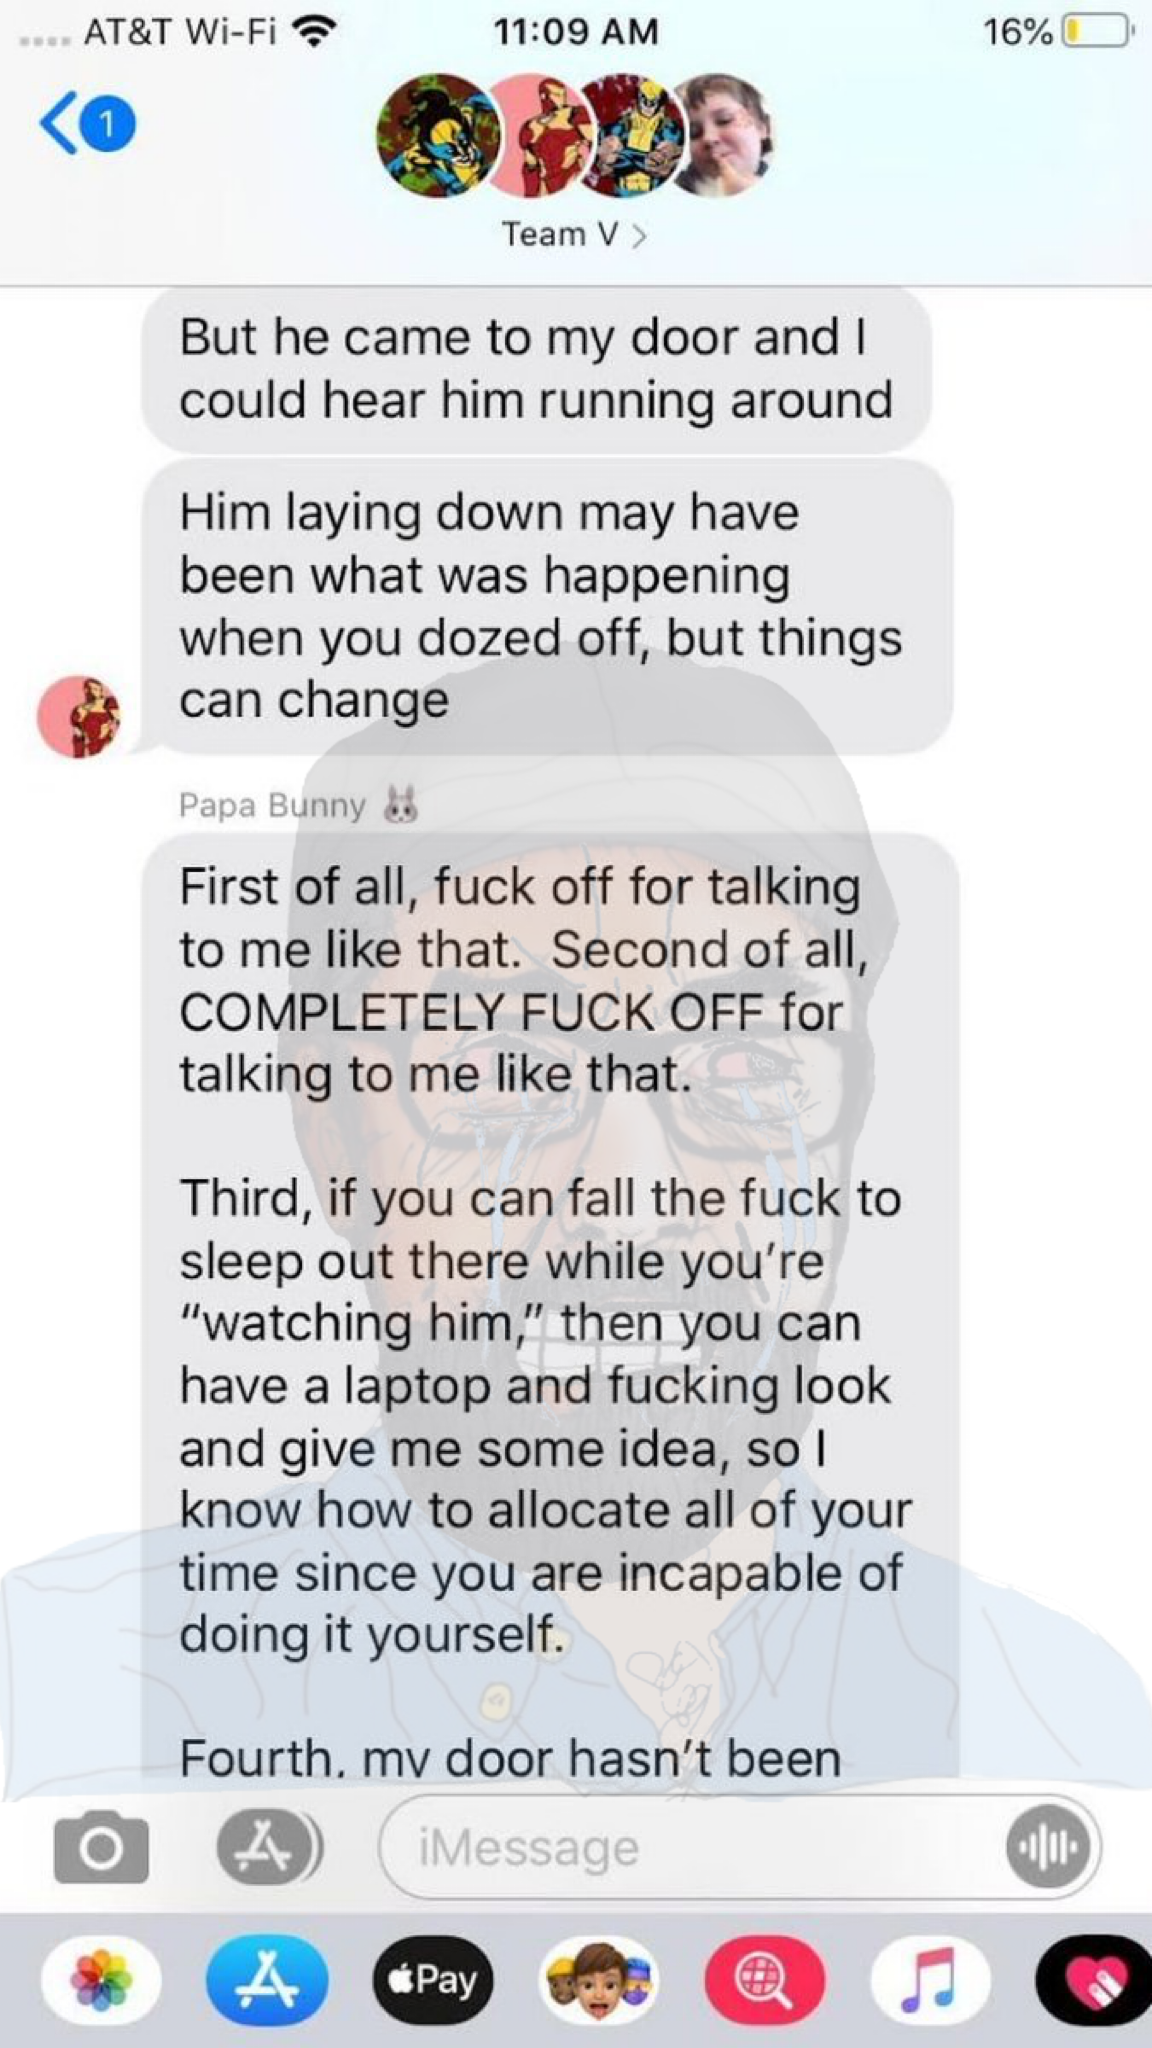Open the Photos app in iMessage drawer
The height and width of the screenshot is (2048, 1152).
[x=101, y=1980]
